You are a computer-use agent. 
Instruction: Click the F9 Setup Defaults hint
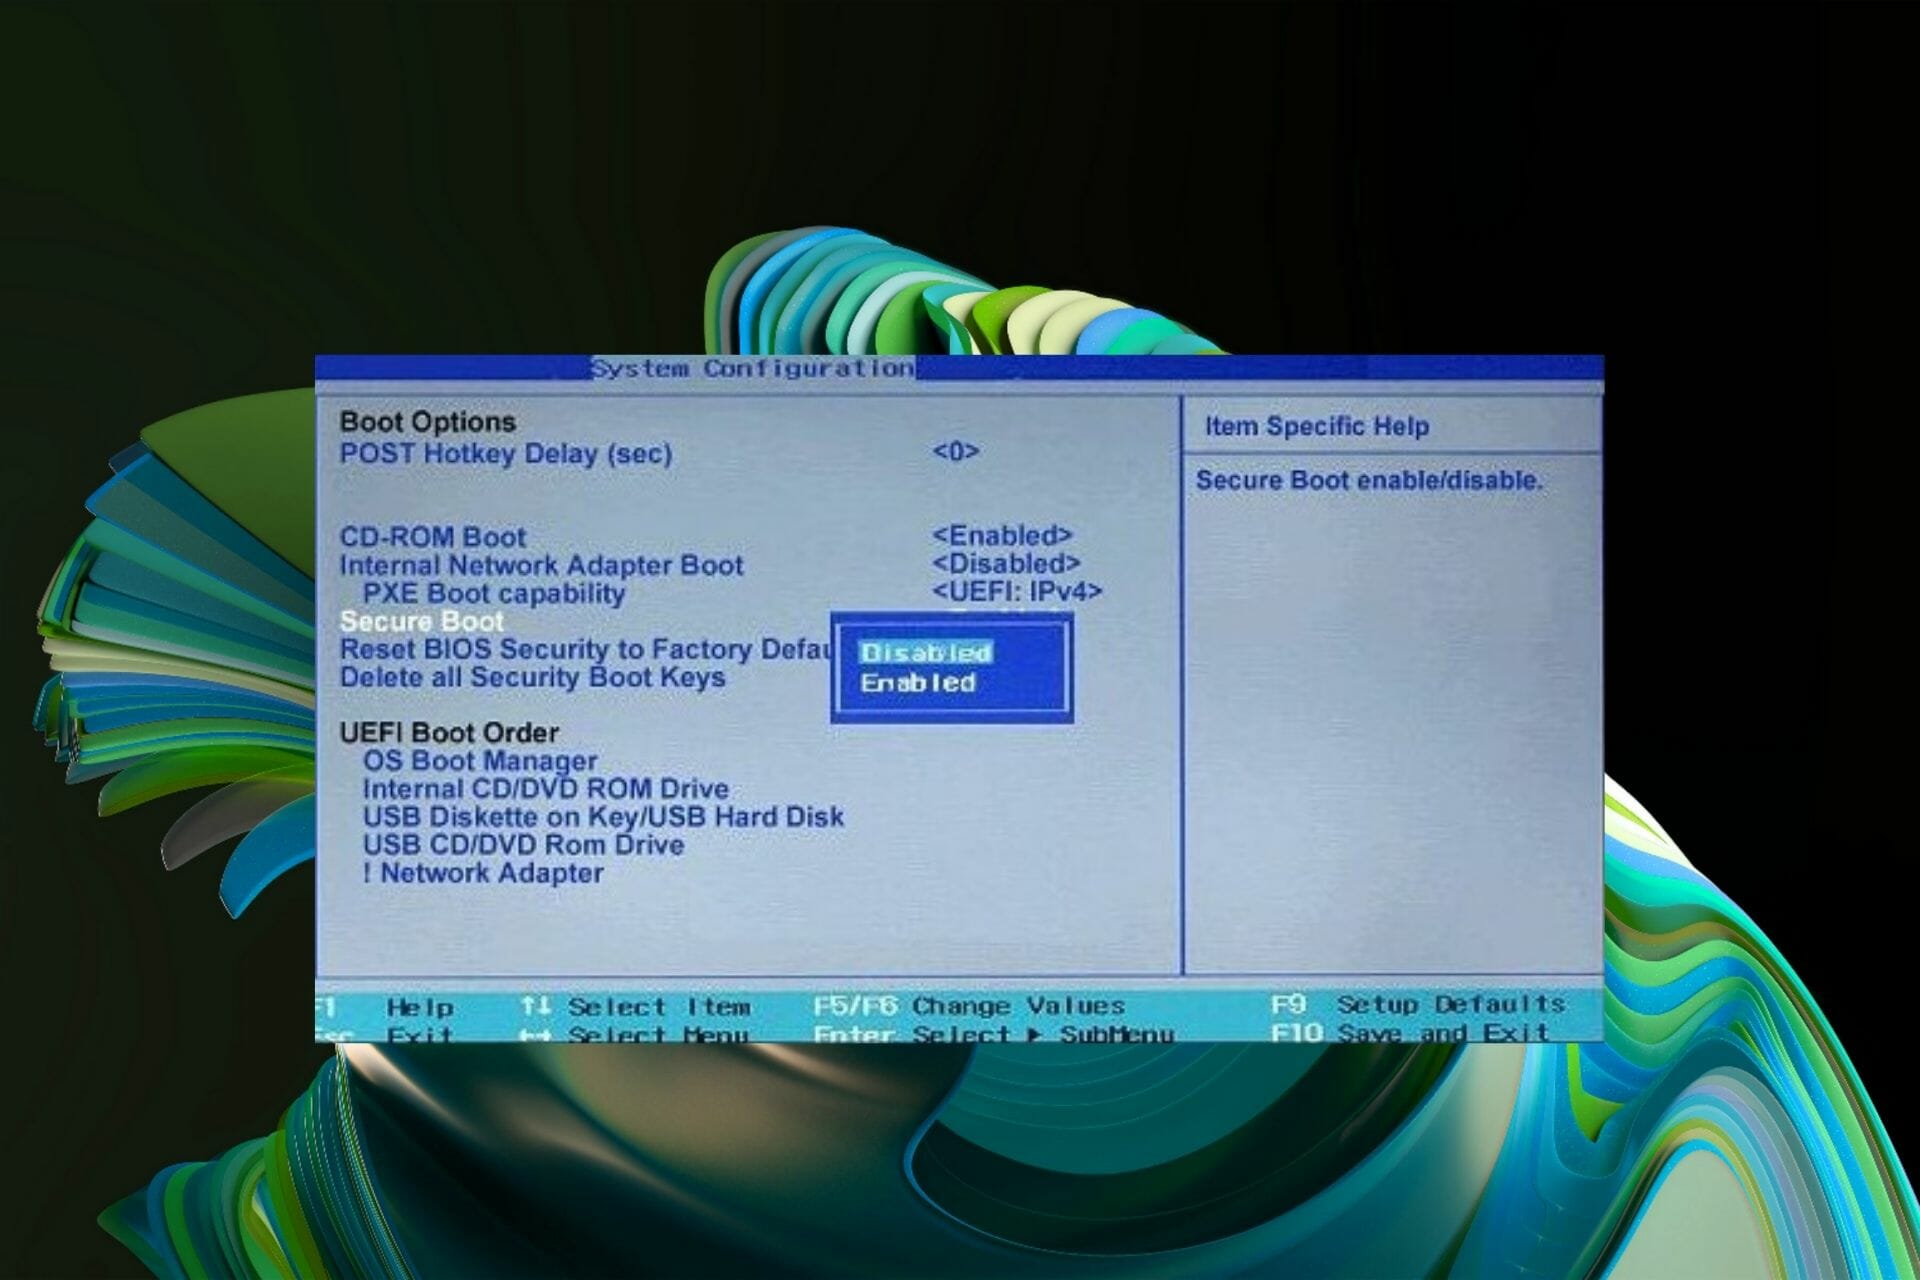[x=1418, y=1003]
